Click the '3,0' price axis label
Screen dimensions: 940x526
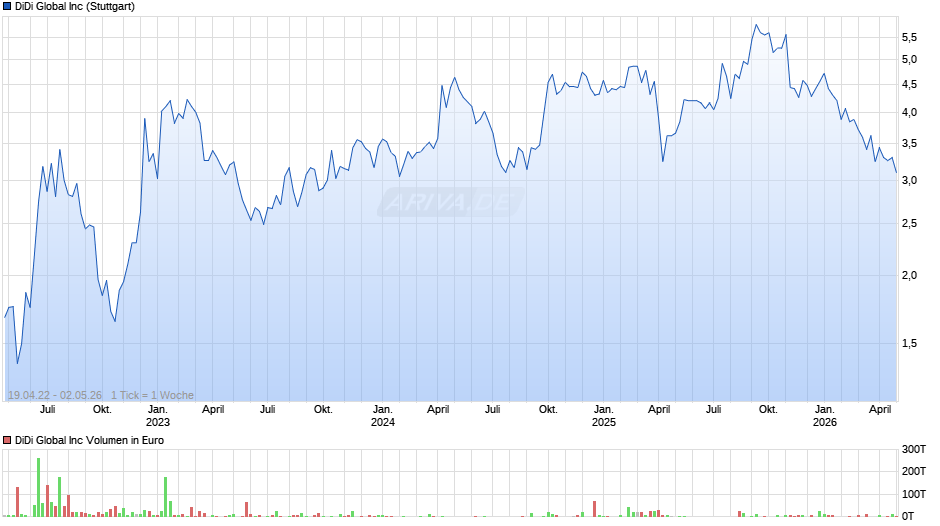click(x=909, y=181)
